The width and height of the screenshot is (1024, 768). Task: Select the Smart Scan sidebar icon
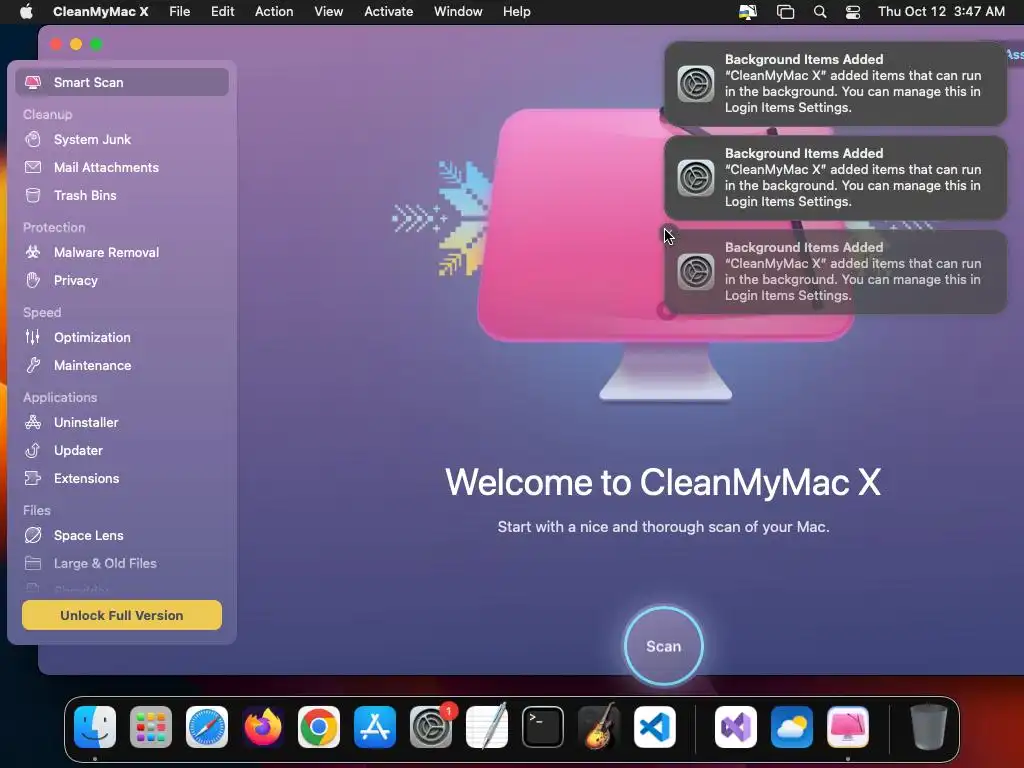[x=33, y=82]
